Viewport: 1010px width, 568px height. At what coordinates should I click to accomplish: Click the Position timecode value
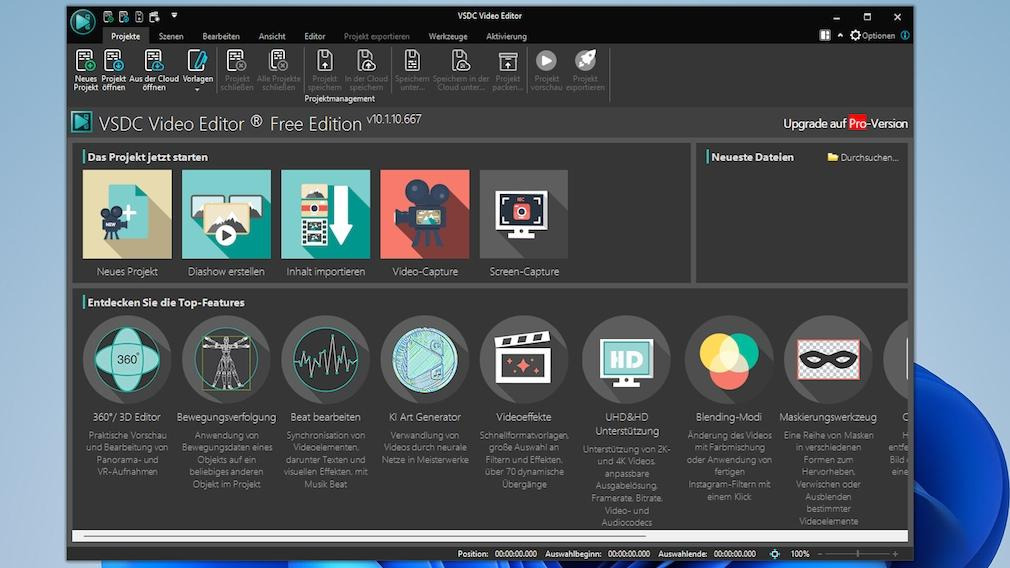pyautogui.click(x=515, y=554)
